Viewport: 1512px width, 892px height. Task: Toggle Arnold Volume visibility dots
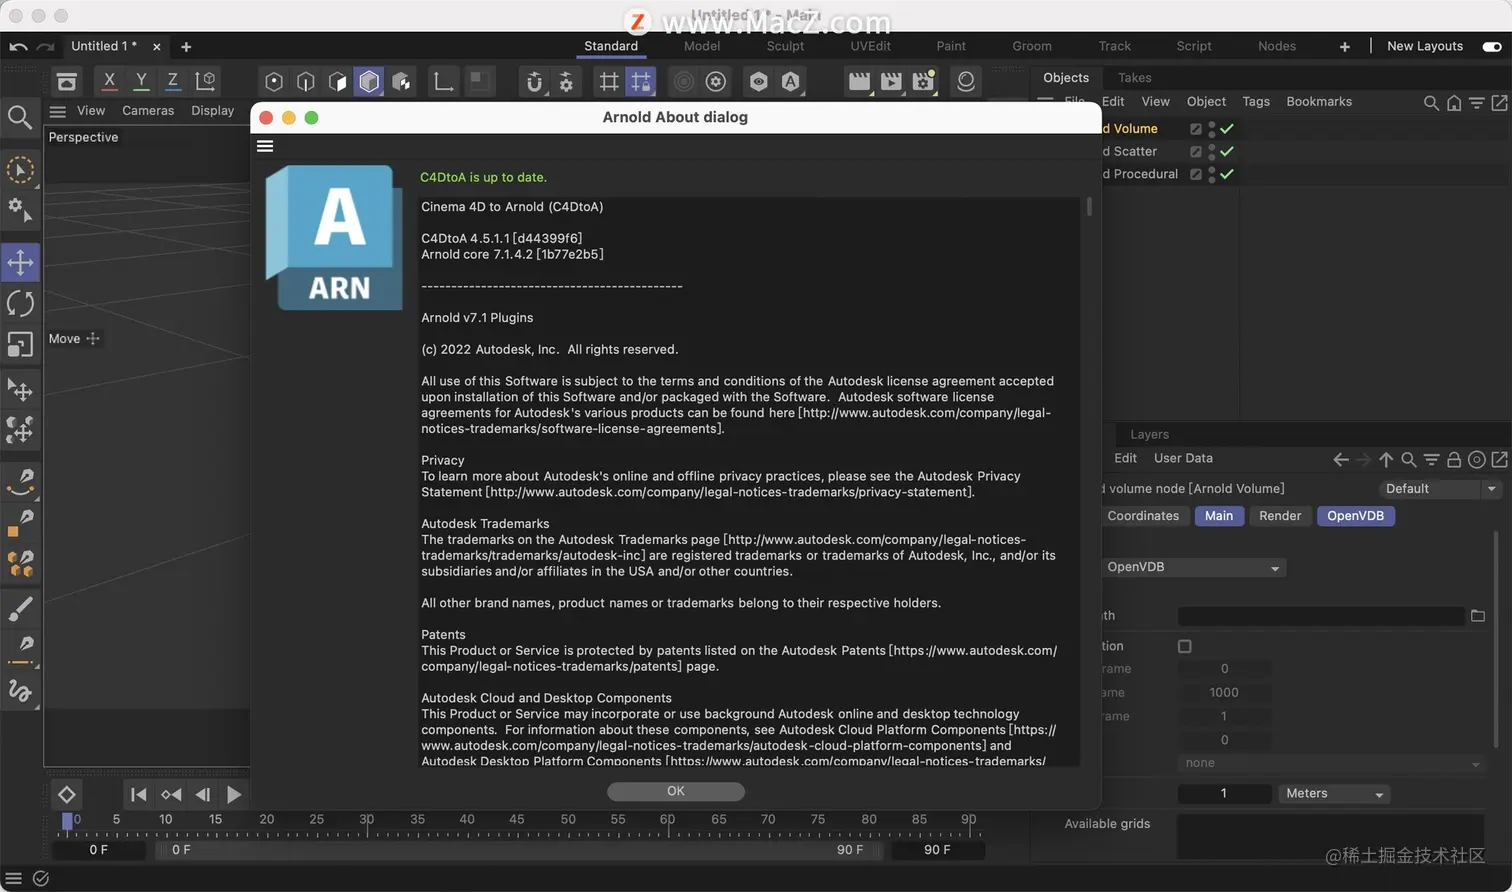click(1211, 128)
